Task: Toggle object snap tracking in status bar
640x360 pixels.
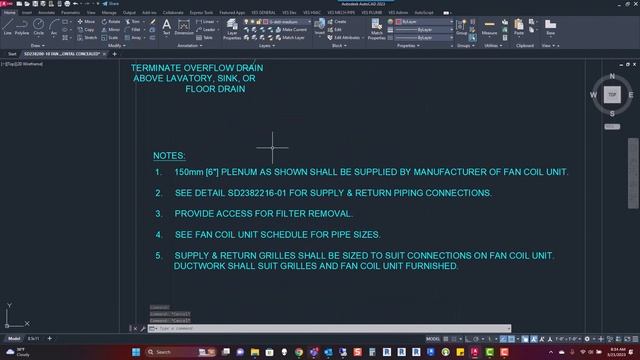Action: [x=503, y=339]
